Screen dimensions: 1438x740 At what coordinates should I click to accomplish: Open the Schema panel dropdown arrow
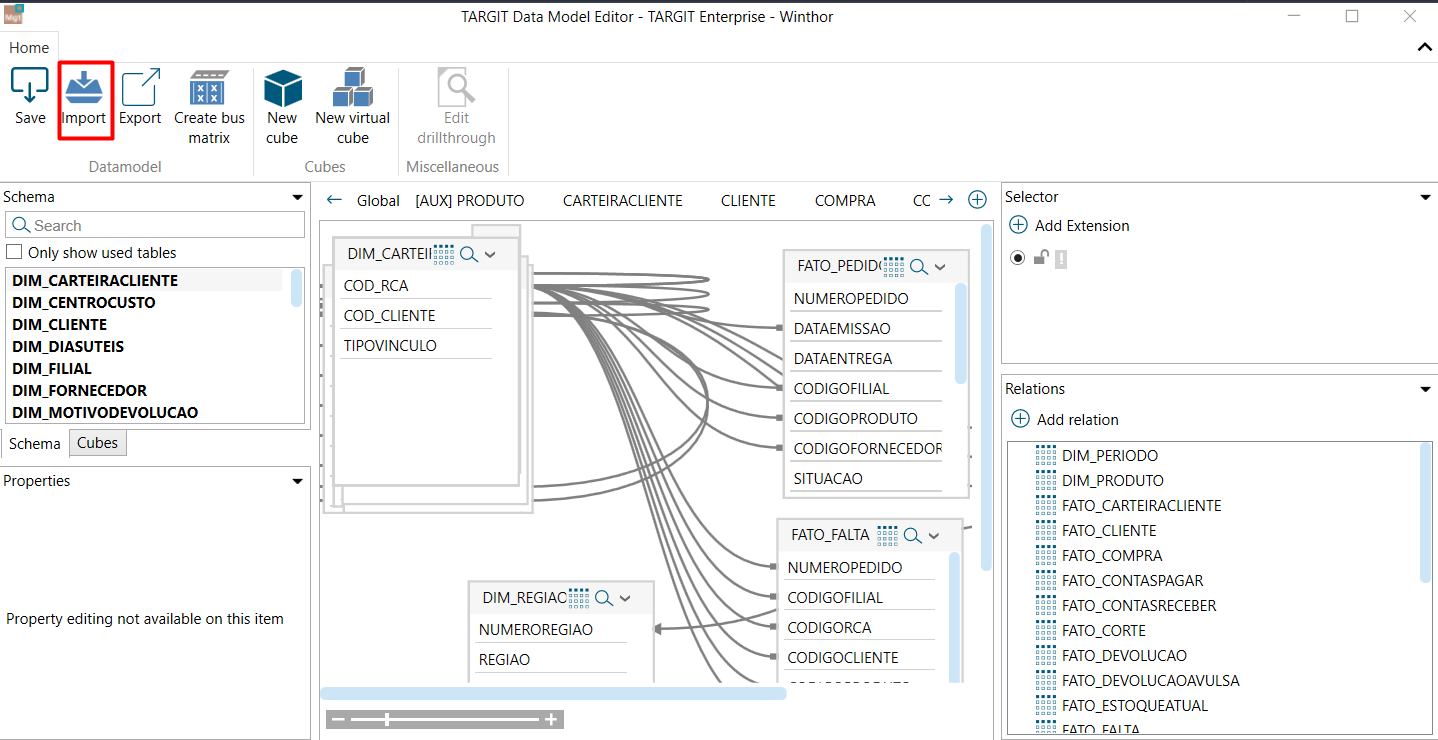[297, 198]
